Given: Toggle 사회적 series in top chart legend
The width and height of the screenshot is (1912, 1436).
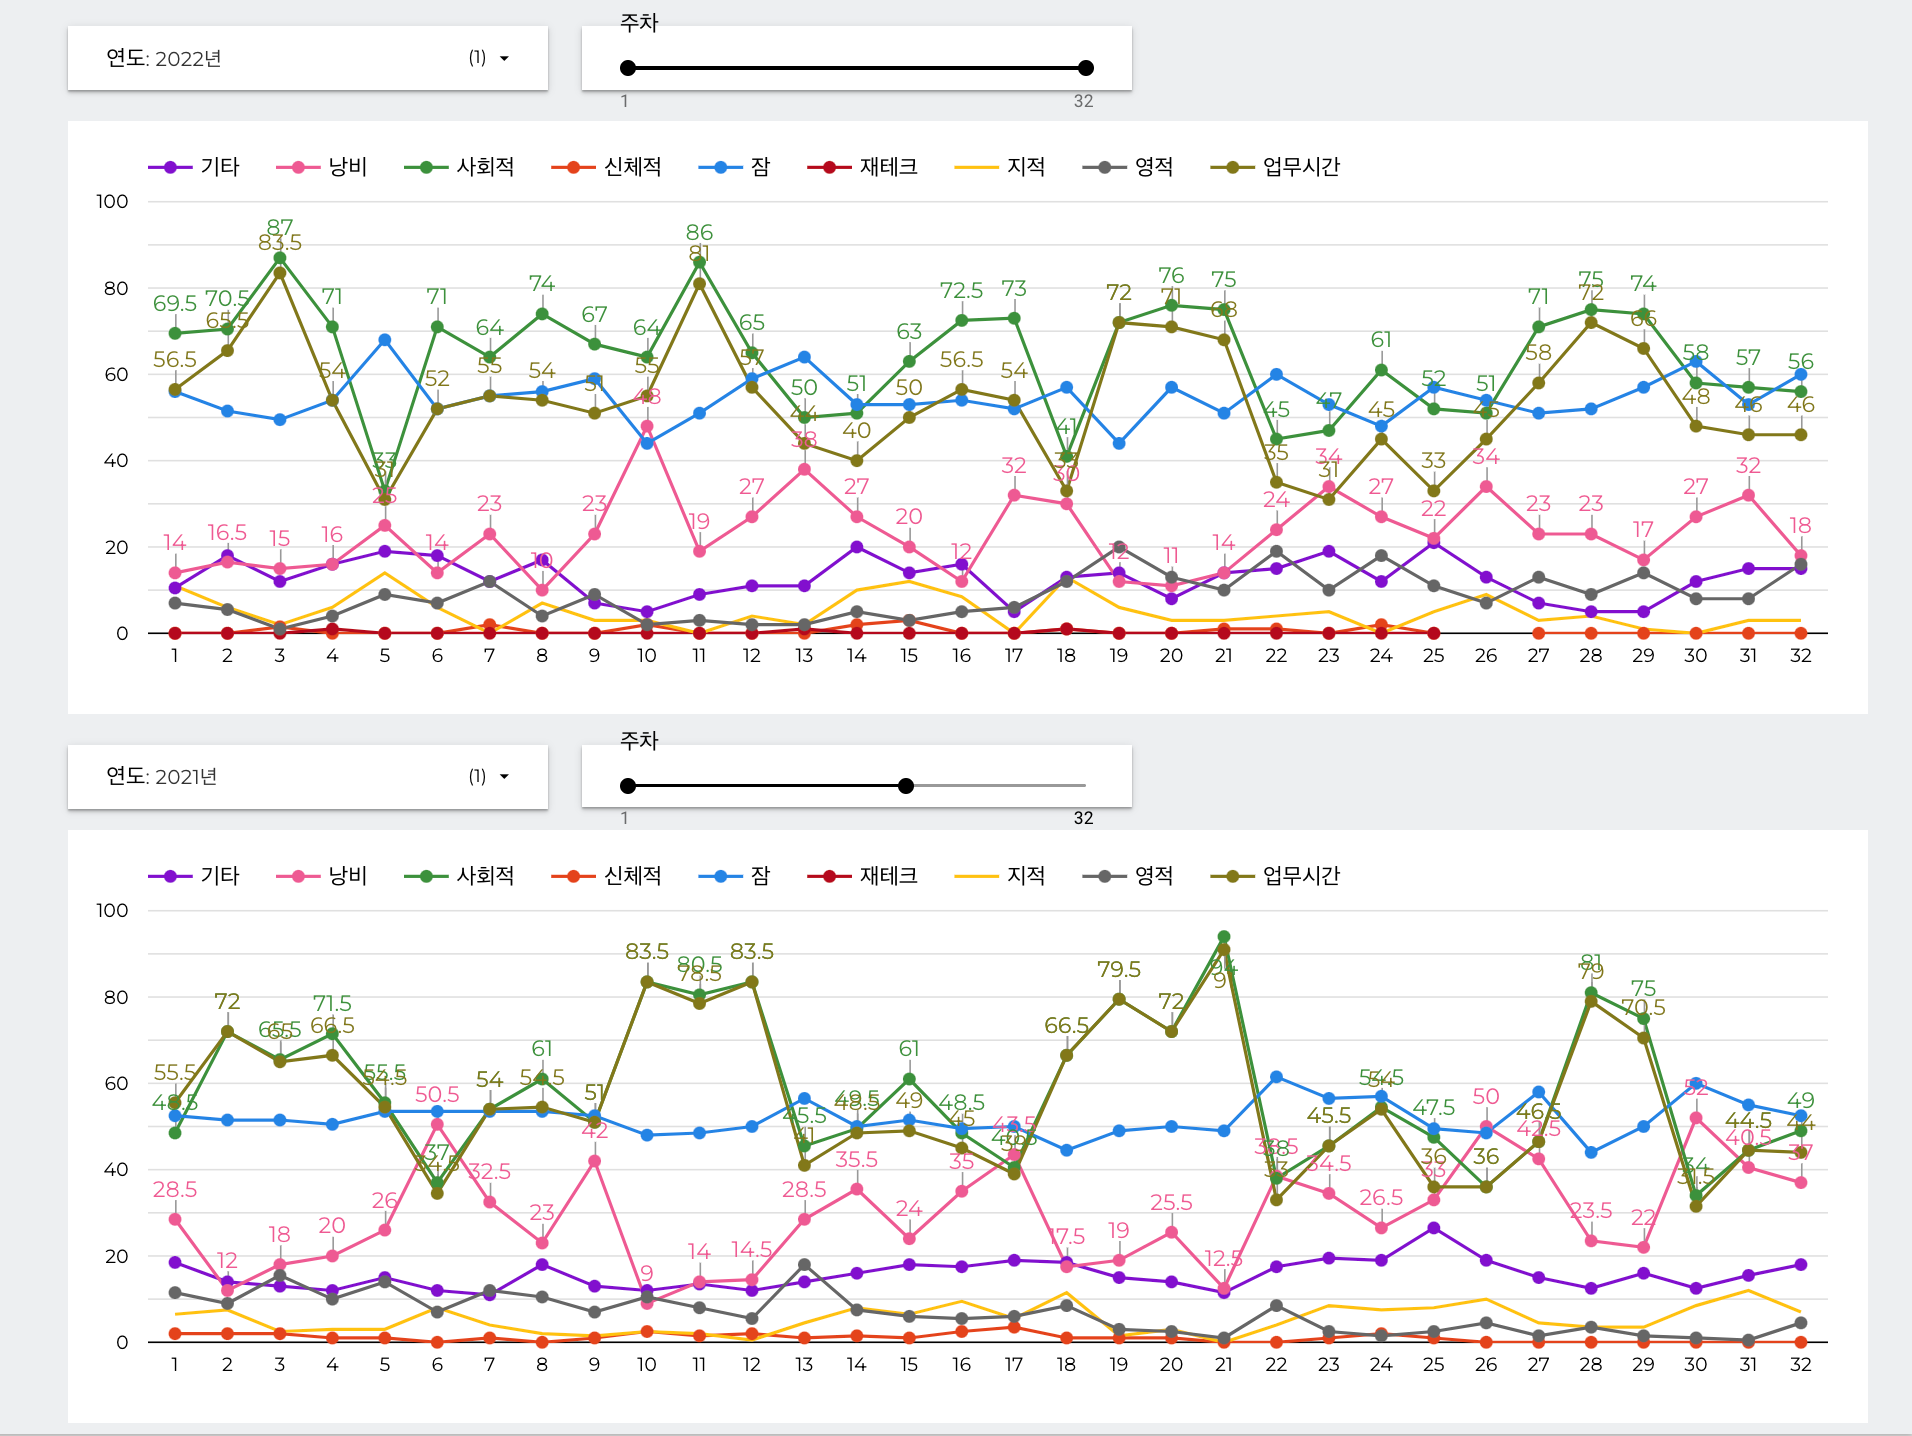Looking at the screenshot, I should click(459, 167).
